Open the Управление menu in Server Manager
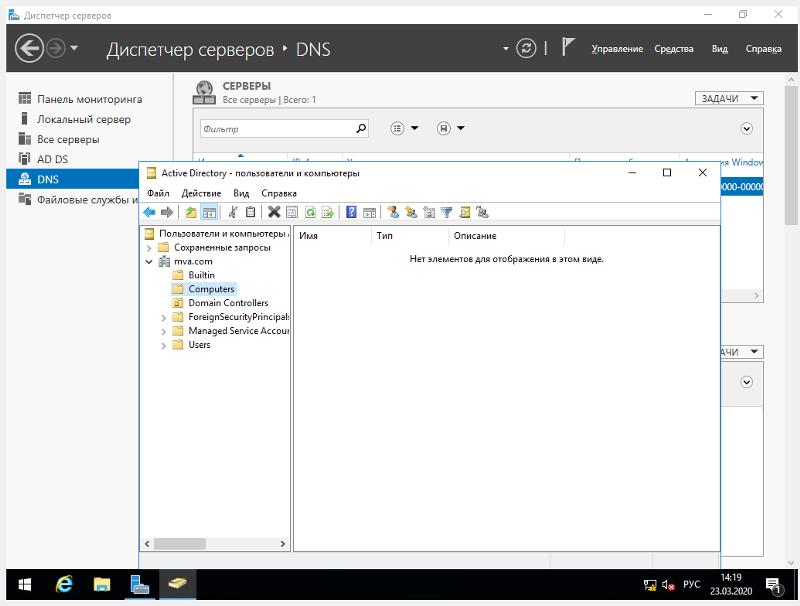The width and height of the screenshot is (800, 606). coord(617,49)
